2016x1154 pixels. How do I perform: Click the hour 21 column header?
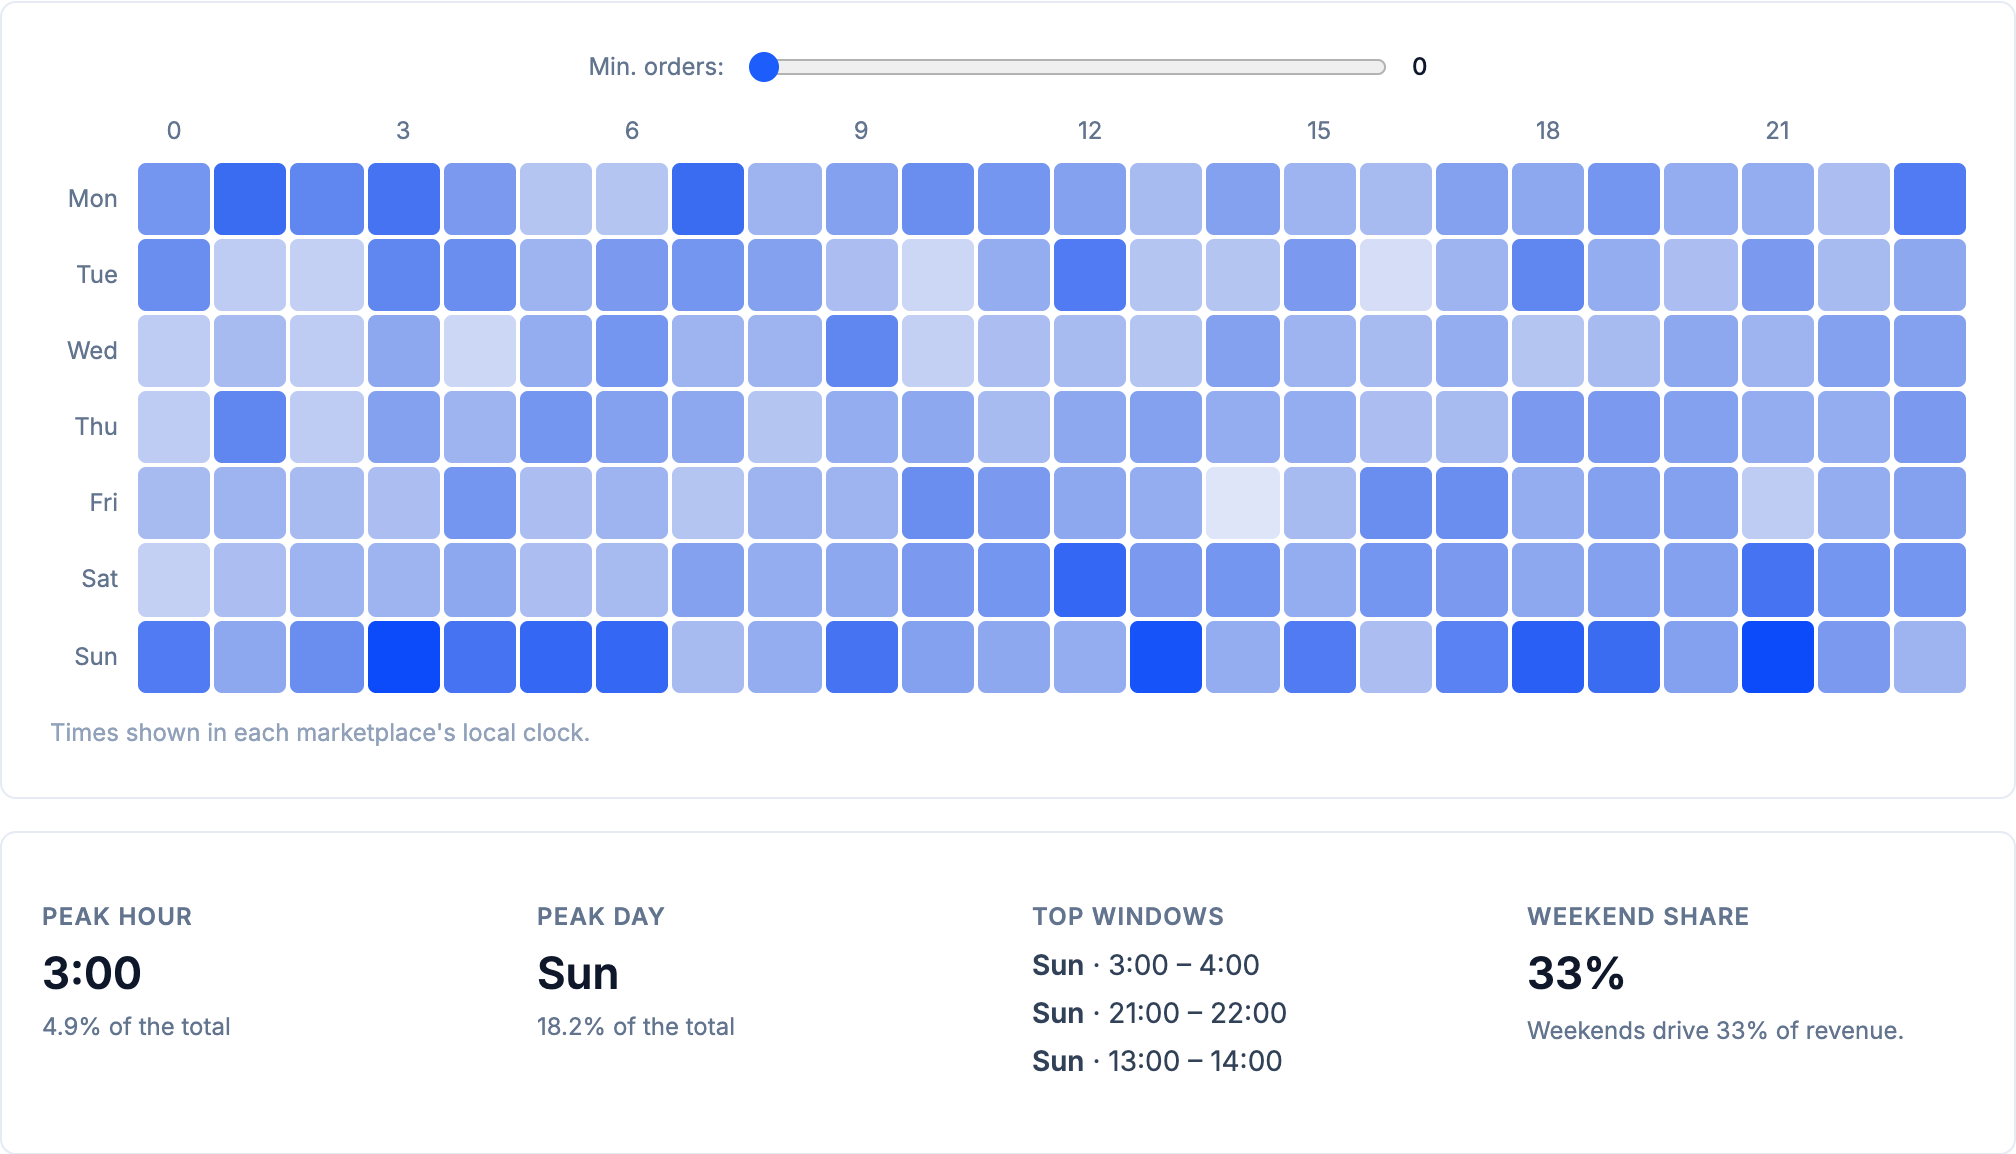[x=1778, y=131]
